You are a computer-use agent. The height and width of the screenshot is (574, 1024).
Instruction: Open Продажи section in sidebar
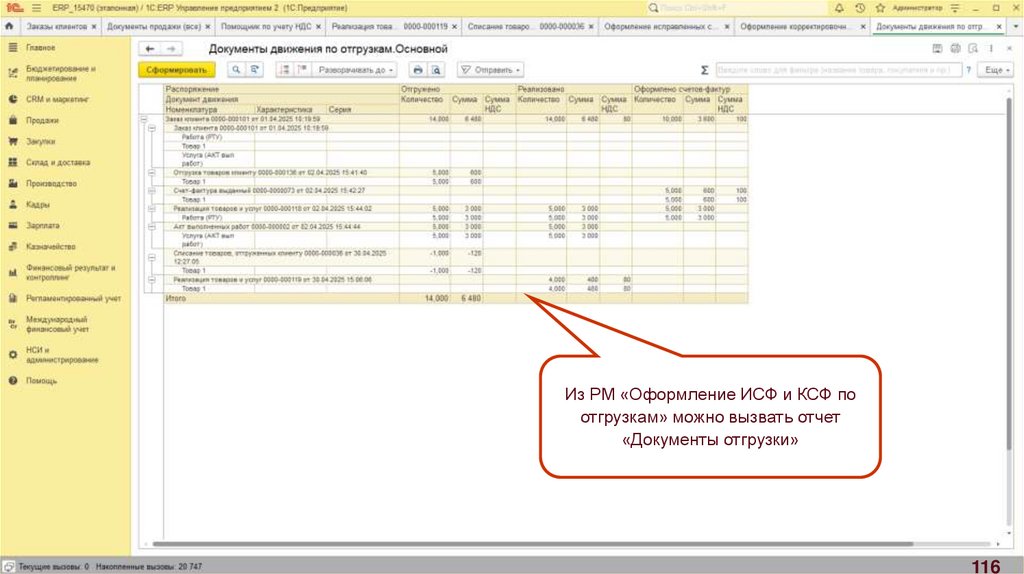click(42, 120)
